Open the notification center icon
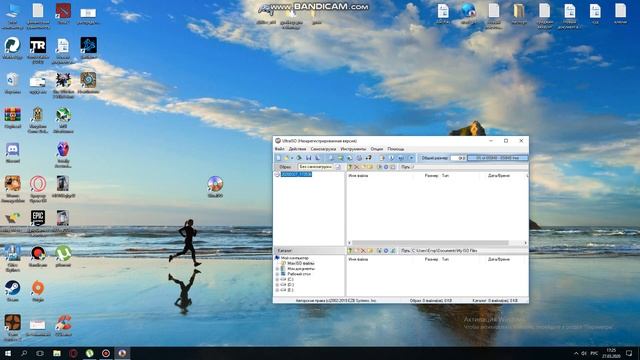 629,353
